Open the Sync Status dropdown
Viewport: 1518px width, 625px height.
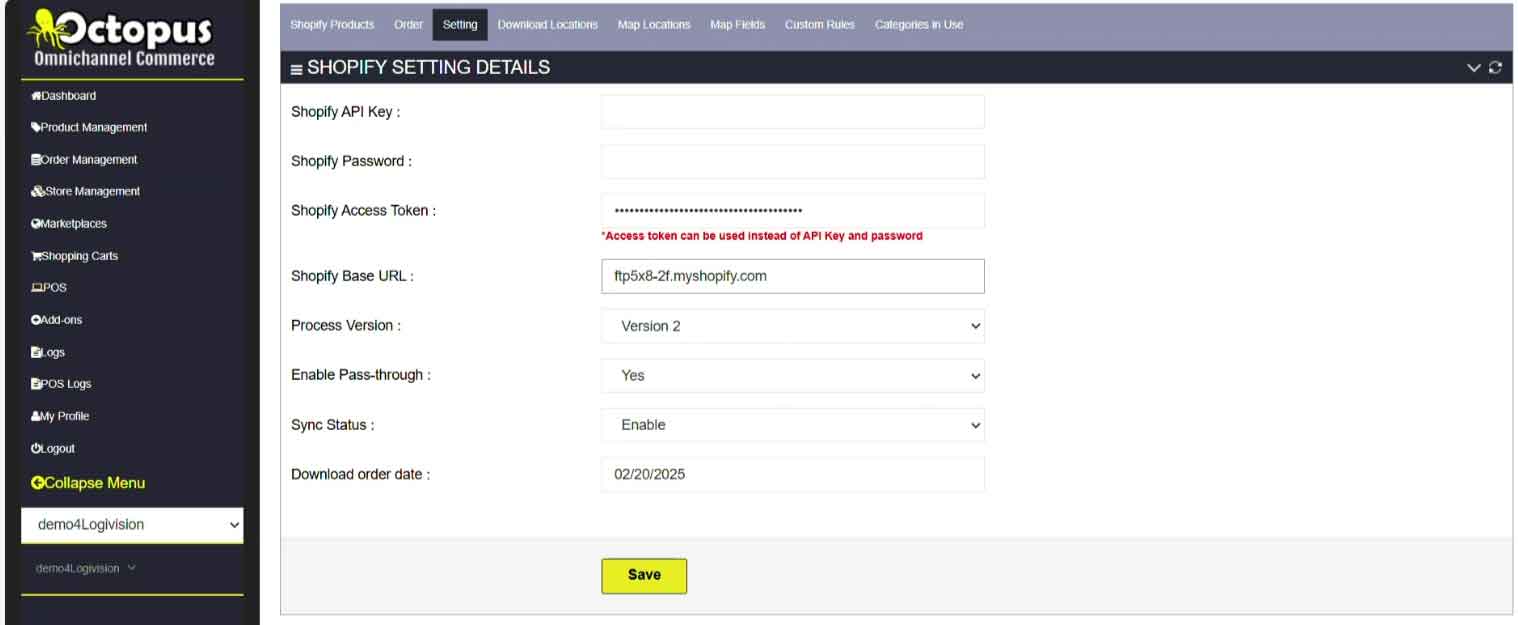(x=793, y=425)
